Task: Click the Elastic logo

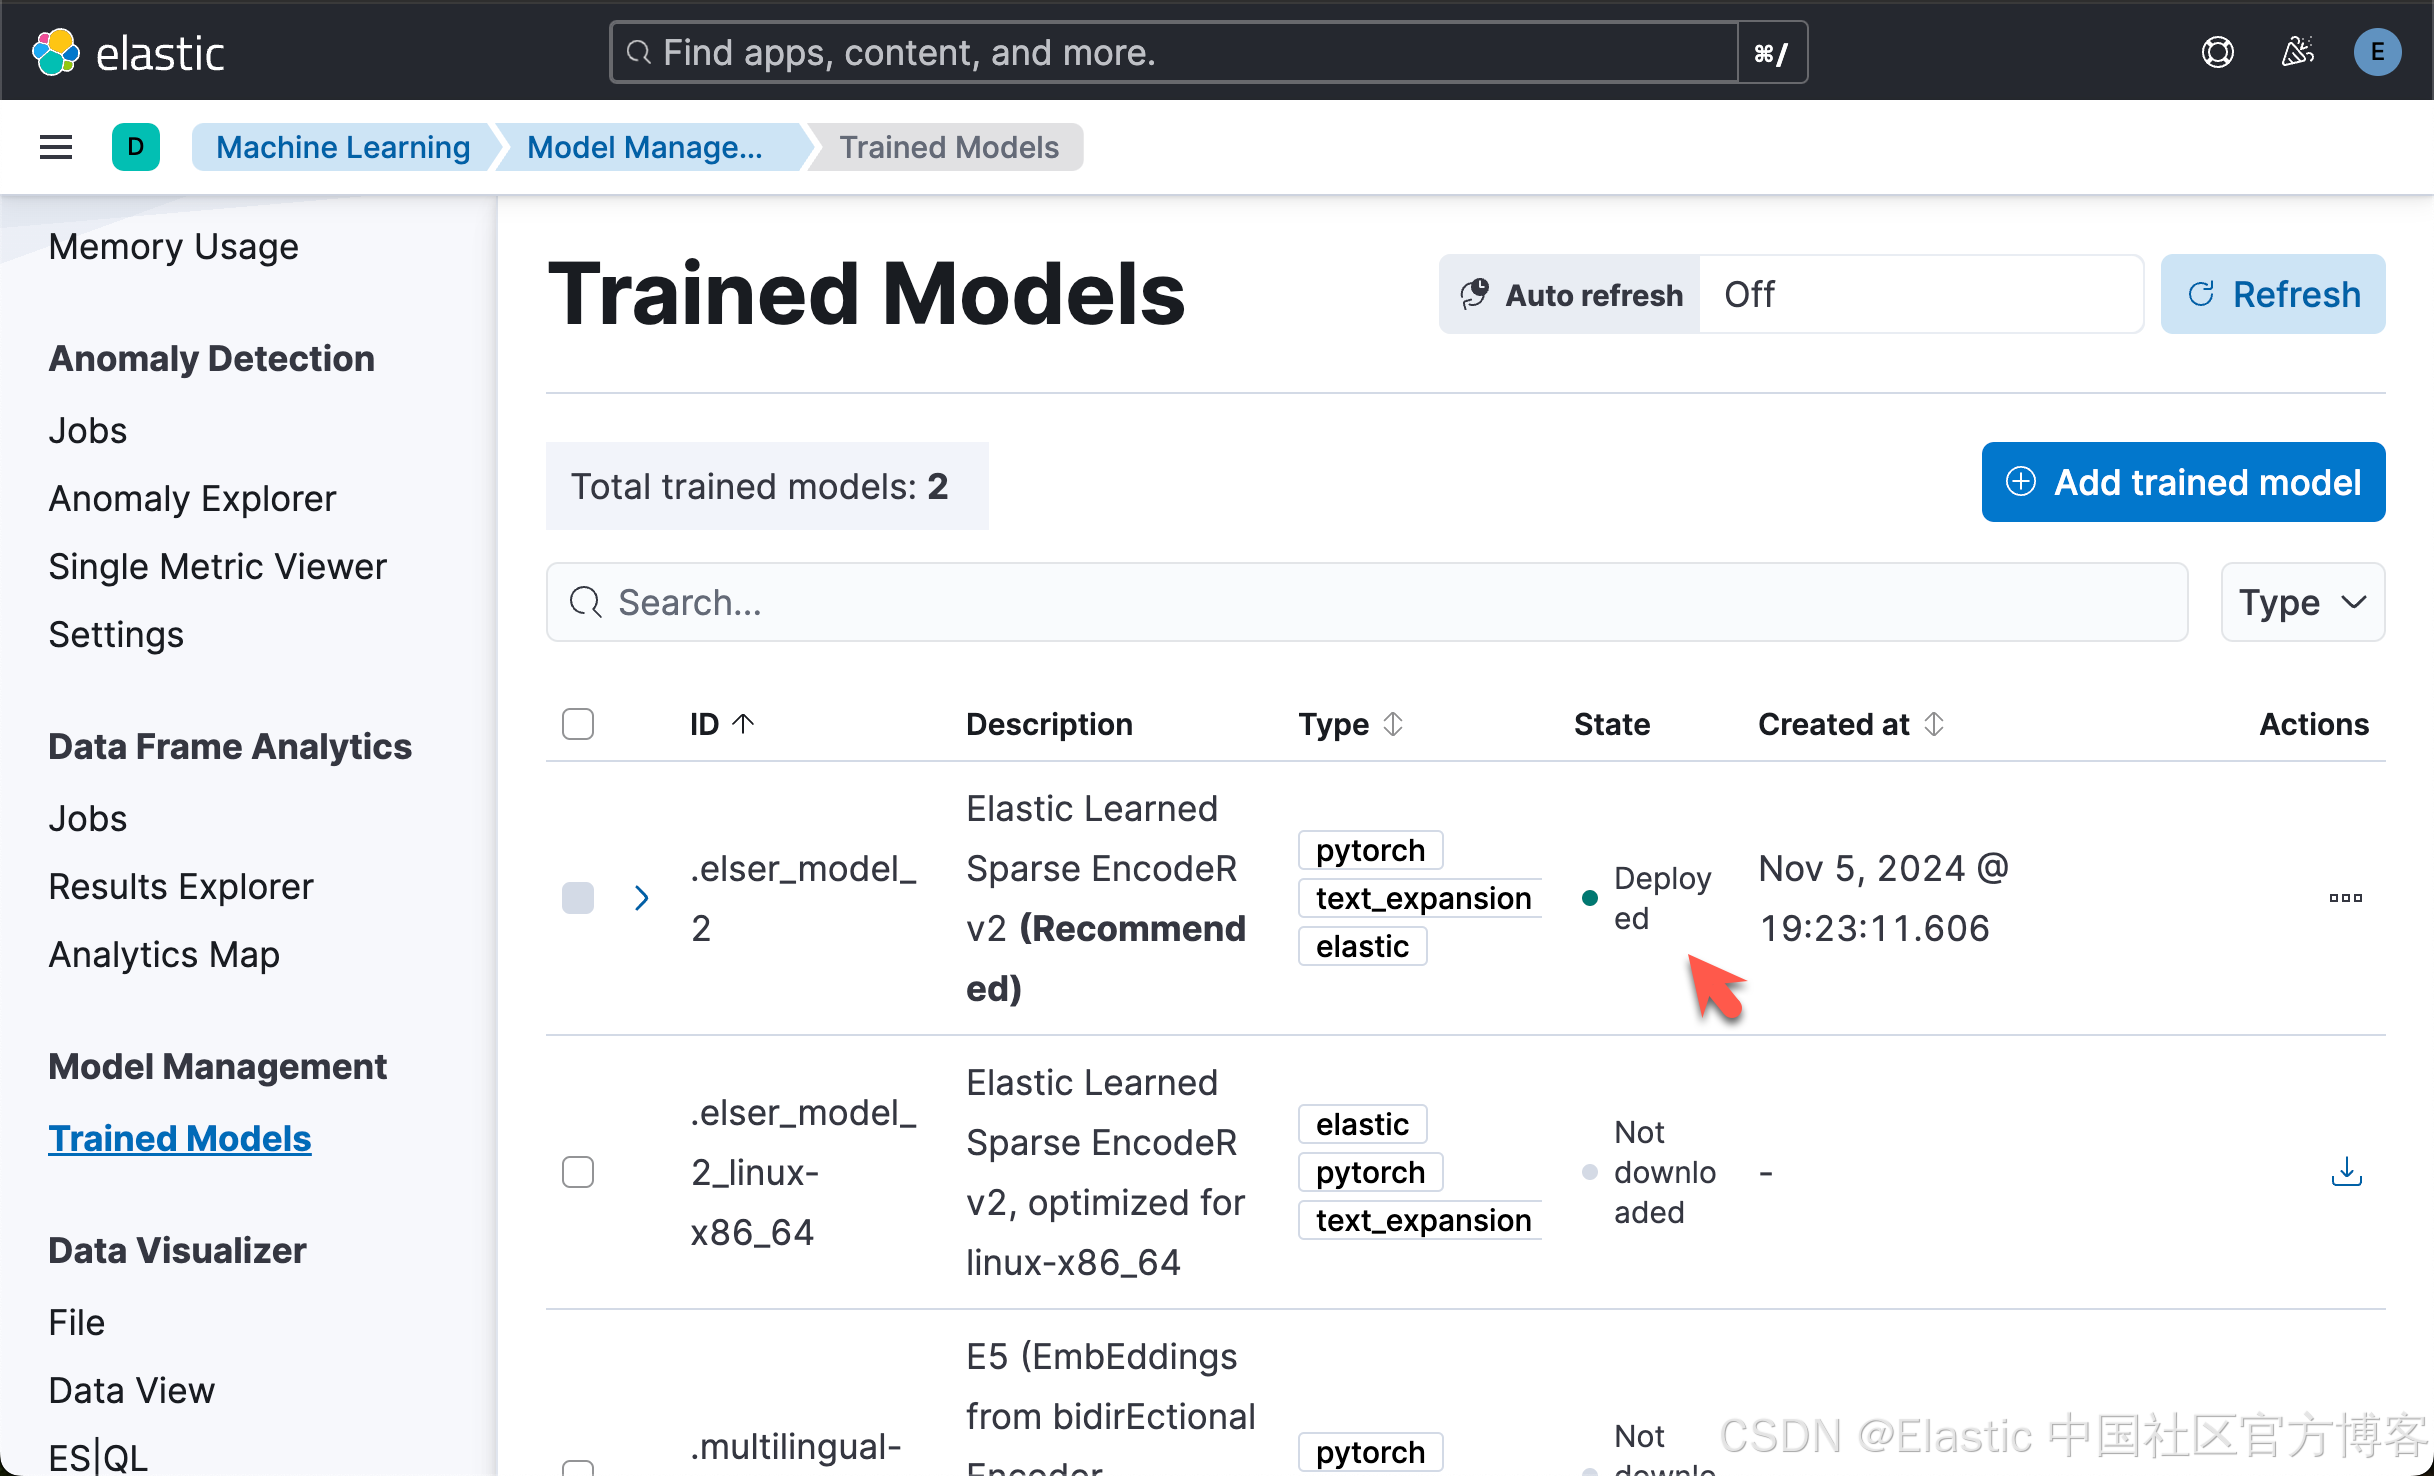Action: (127, 52)
